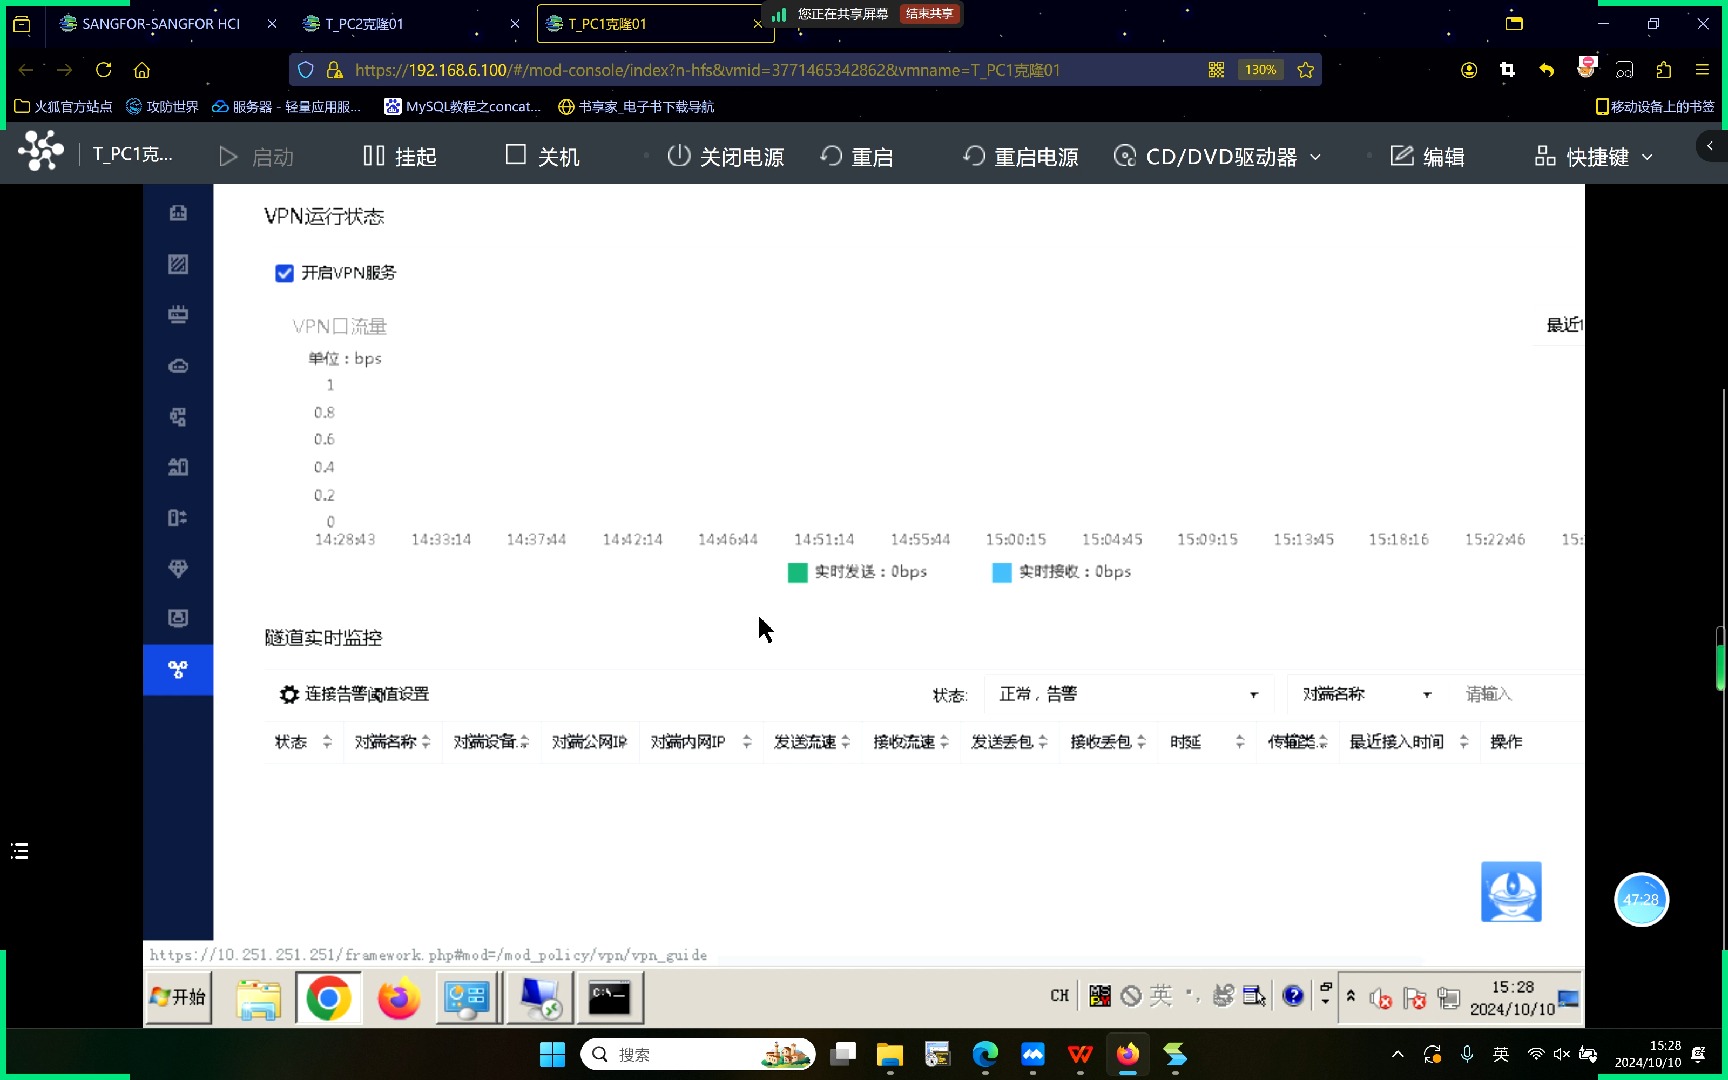Open the first home icon in the blue sidebar

[x=178, y=213]
